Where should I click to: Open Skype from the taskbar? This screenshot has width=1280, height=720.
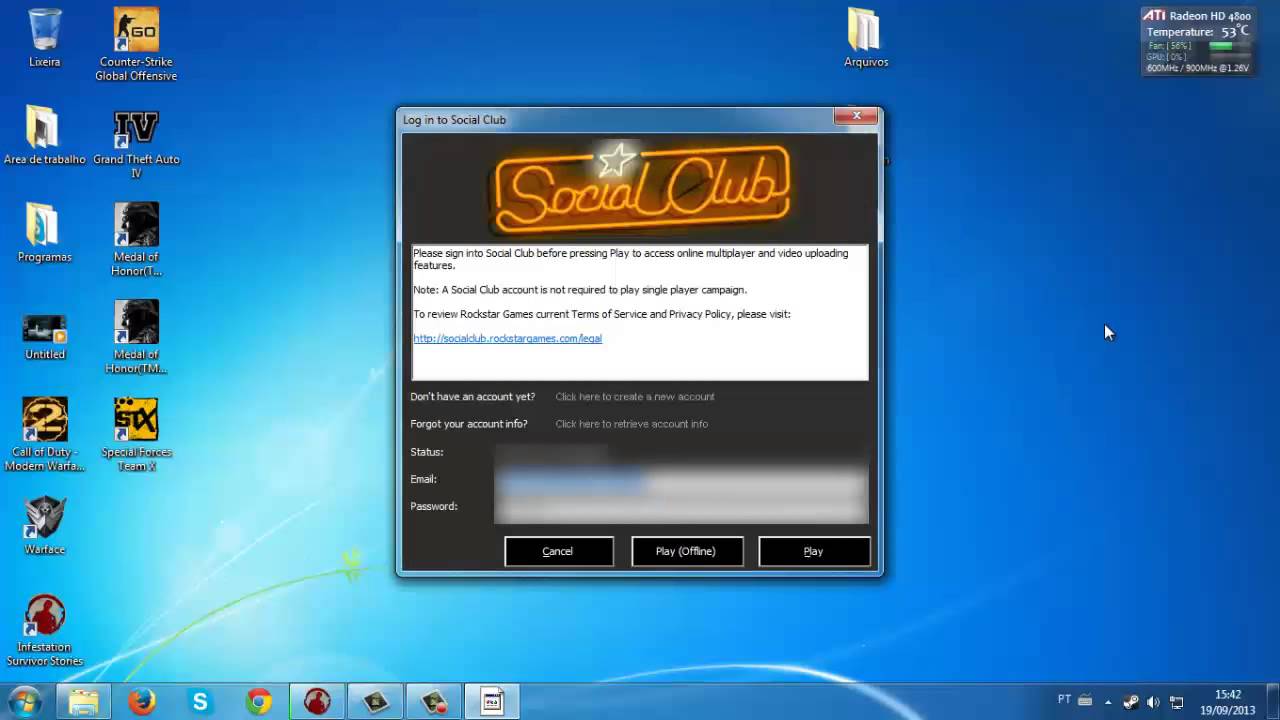(200, 702)
